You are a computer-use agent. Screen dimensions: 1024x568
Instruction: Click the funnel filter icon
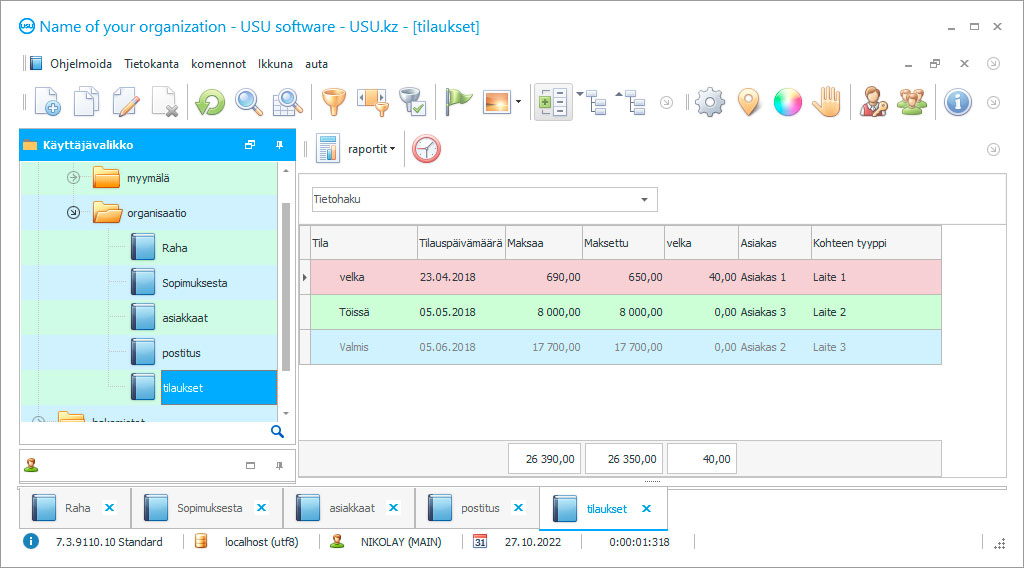[x=332, y=102]
